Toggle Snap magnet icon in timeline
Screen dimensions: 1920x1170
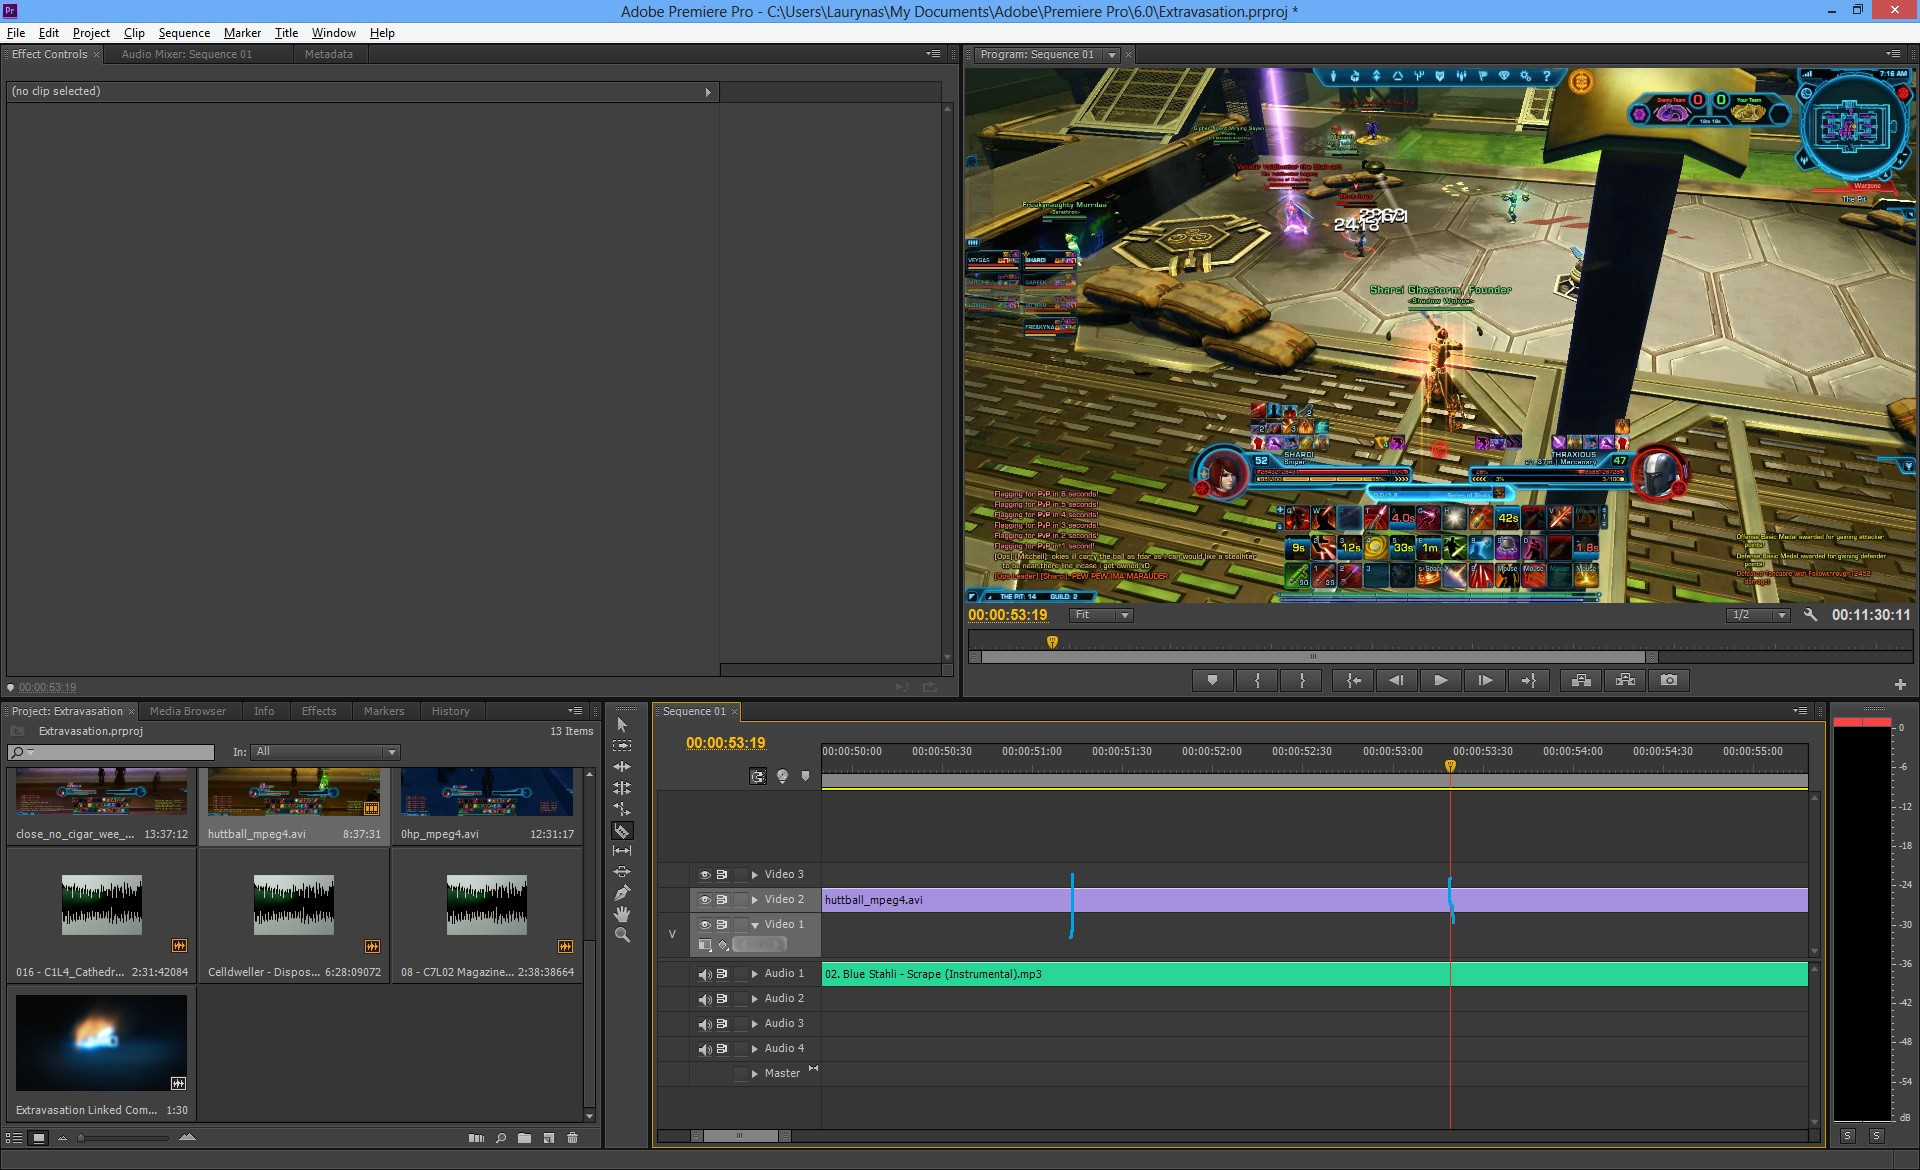(x=758, y=776)
